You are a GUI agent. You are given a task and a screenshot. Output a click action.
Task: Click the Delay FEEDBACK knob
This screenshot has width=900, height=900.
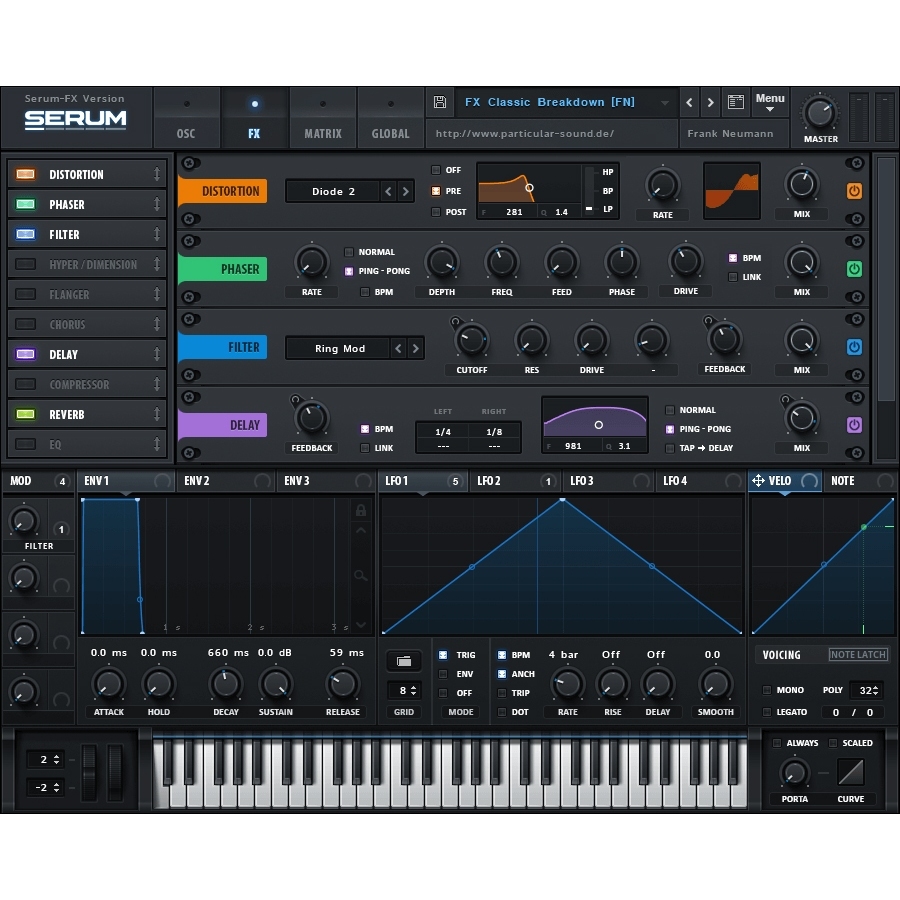pyautogui.click(x=312, y=418)
